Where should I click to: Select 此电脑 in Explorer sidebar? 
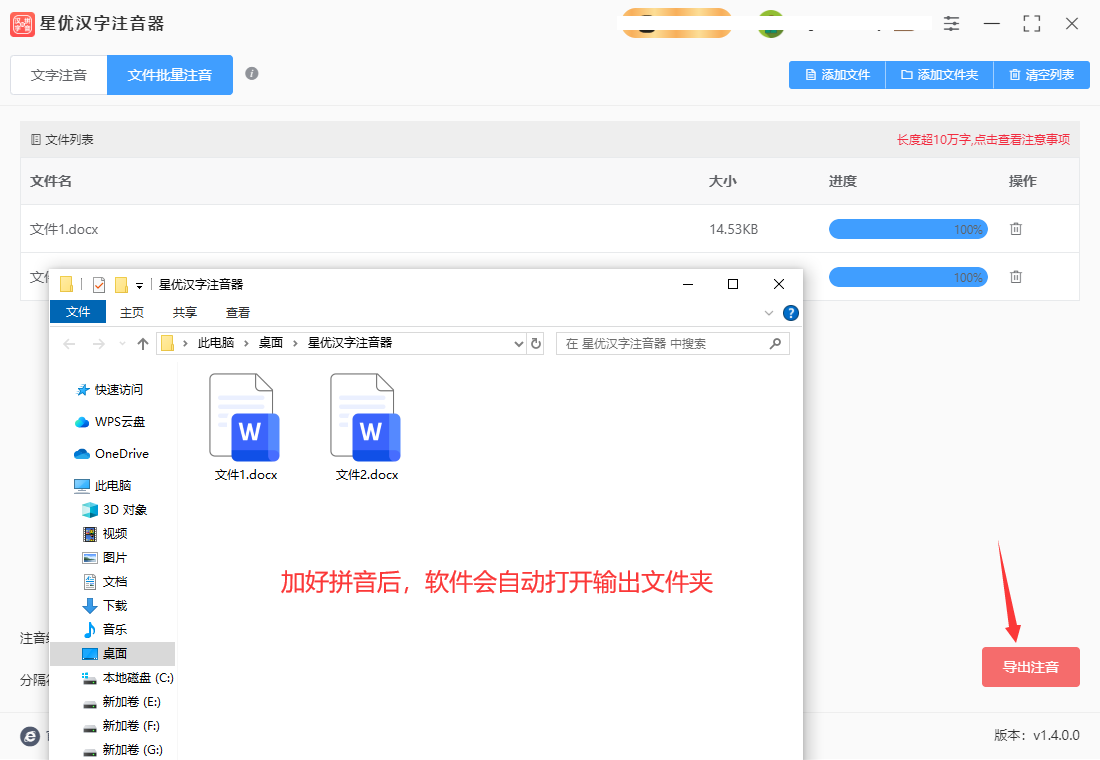tap(103, 486)
